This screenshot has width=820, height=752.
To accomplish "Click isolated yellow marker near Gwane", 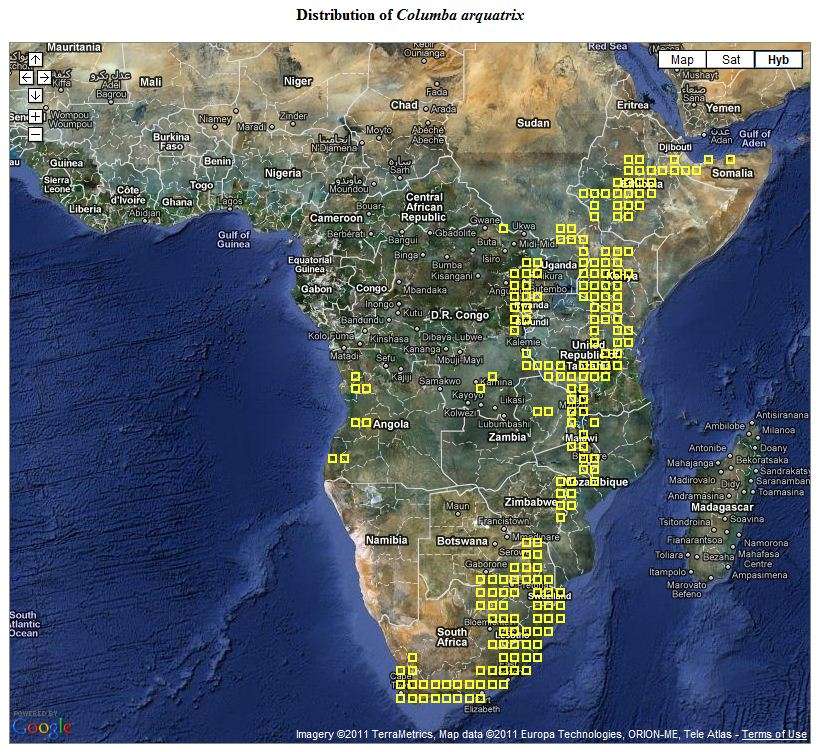I will pos(504,229).
